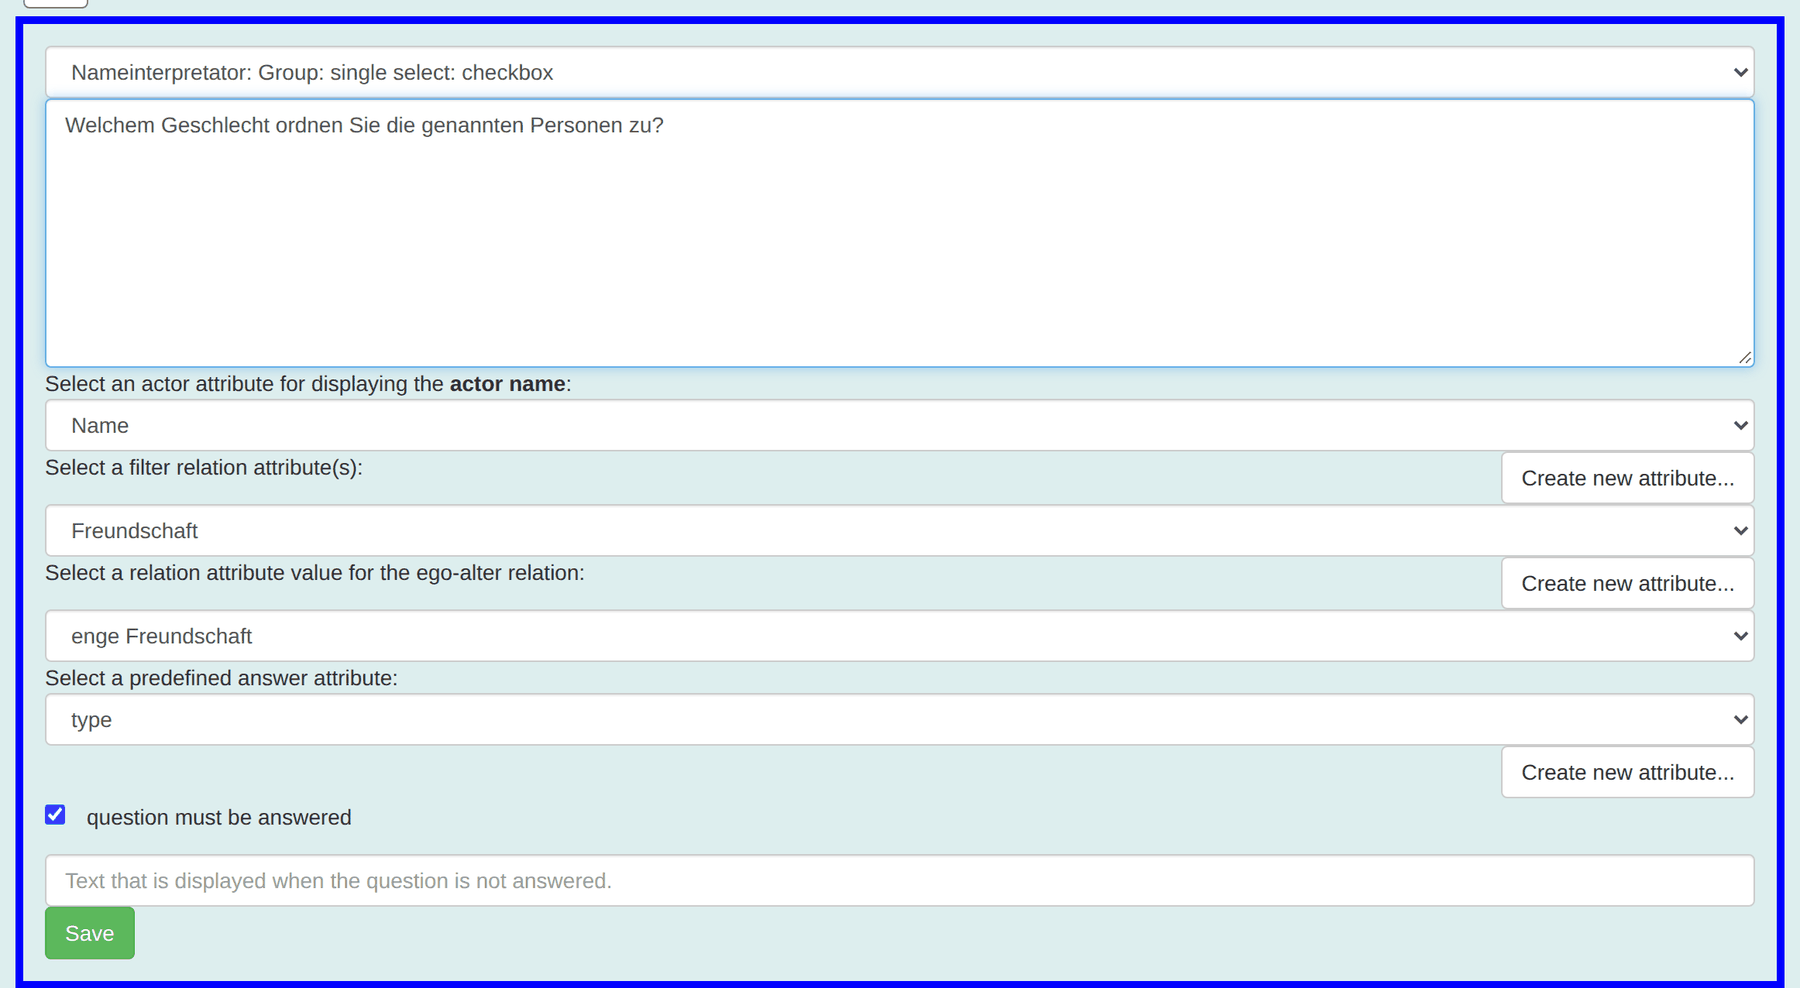
Task: Click the 'Select a filter relation attribute(s):' label
Action: pyautogui.click(x=204, y=467)
